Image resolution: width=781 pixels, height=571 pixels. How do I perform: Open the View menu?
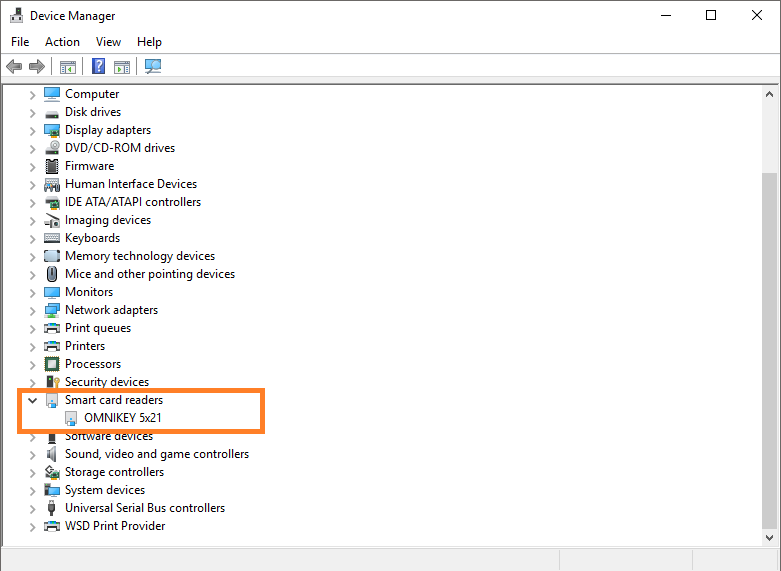coord(108,42)
